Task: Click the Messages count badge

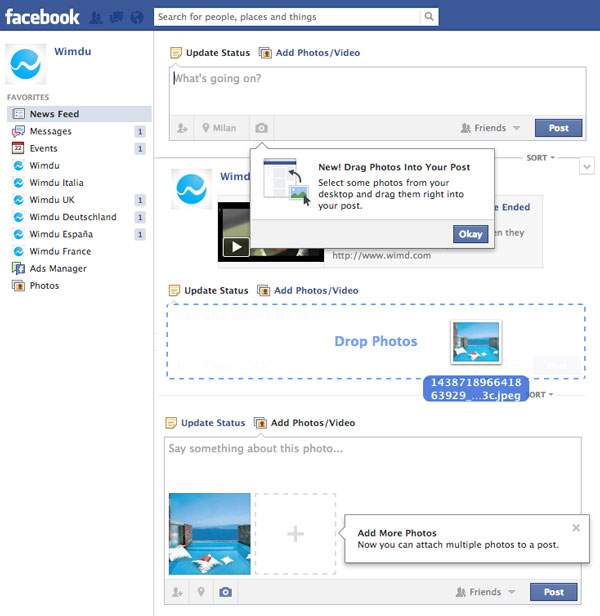Action: (x=140, y=132)
